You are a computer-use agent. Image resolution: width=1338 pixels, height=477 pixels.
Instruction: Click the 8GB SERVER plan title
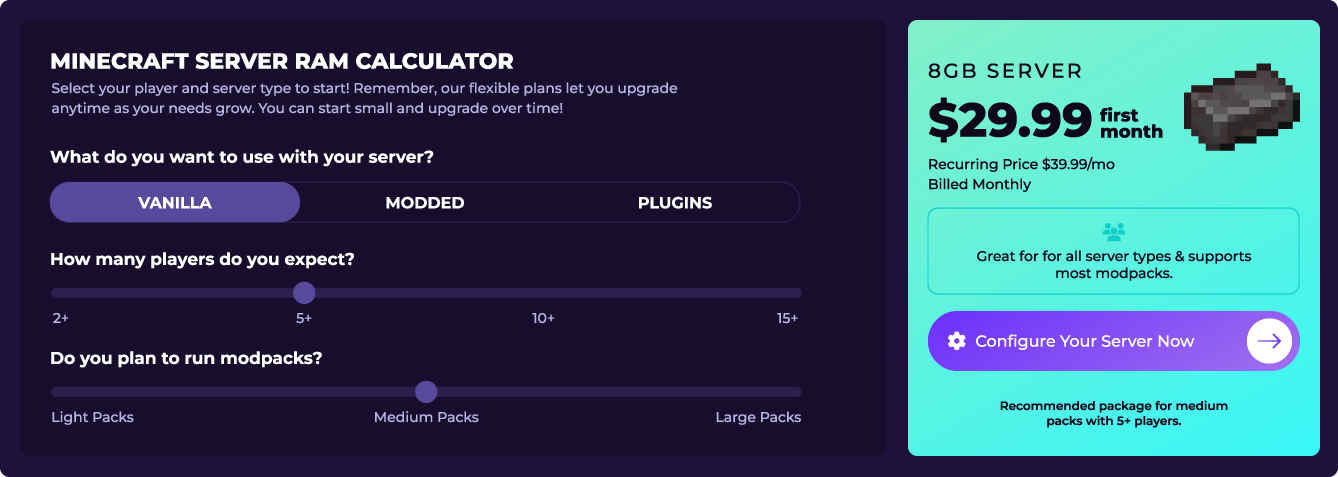coord(1005,72)
